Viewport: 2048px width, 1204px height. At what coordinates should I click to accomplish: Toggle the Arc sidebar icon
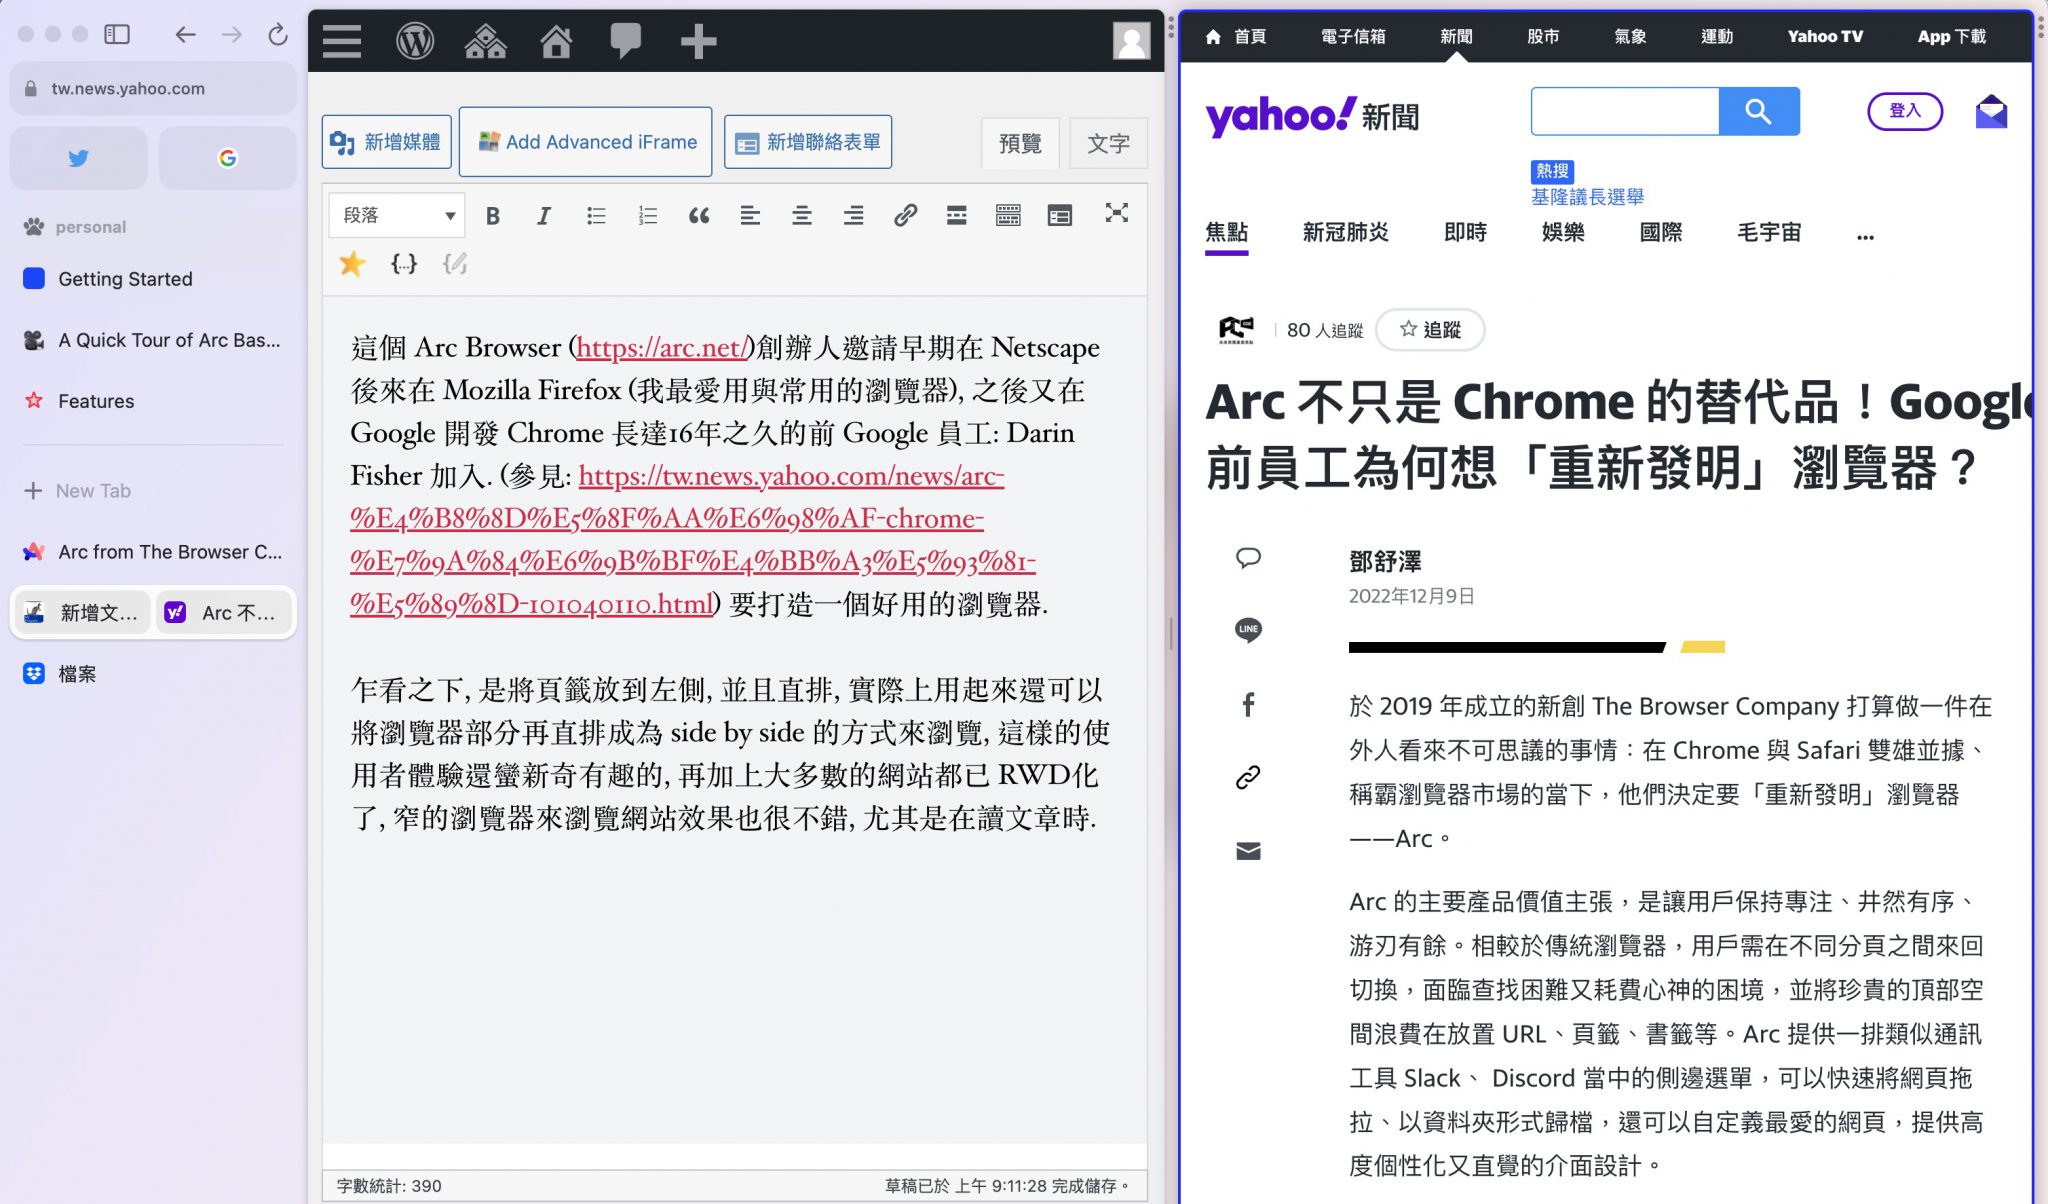pos(117,35)
